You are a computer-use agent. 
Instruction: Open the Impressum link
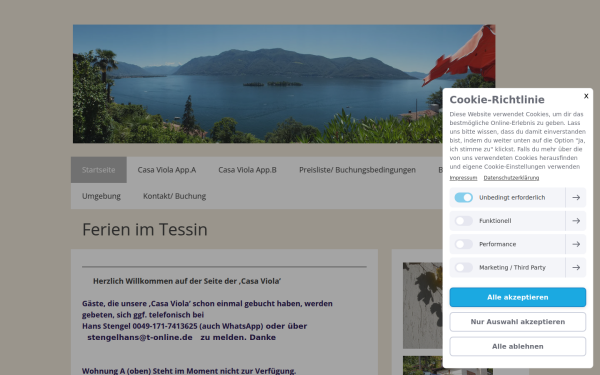pyautogui.click(x=463, y=178)
